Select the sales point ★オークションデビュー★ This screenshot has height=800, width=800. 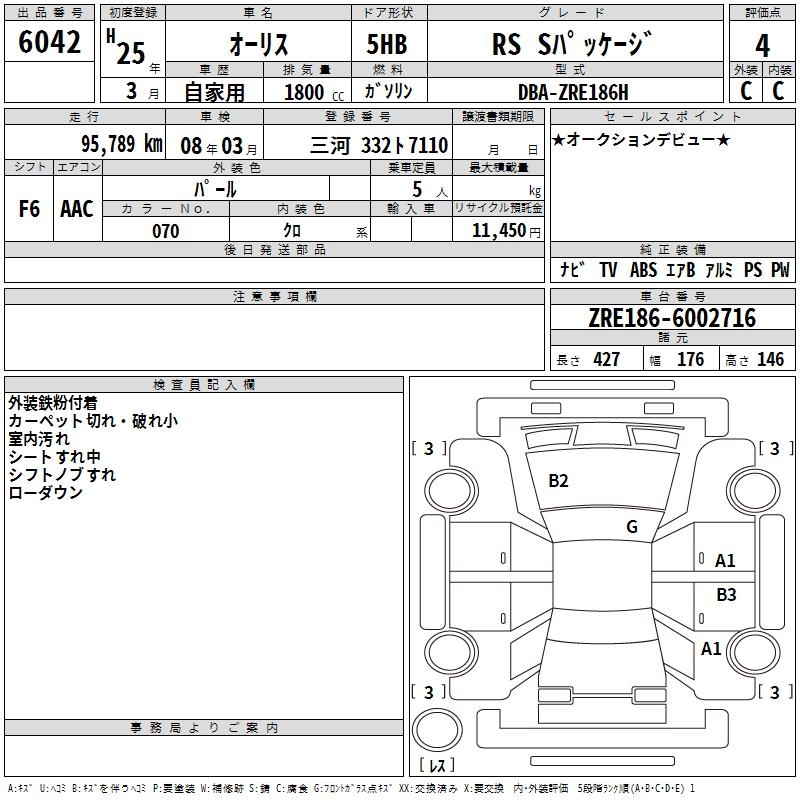(x=641, y=139)
